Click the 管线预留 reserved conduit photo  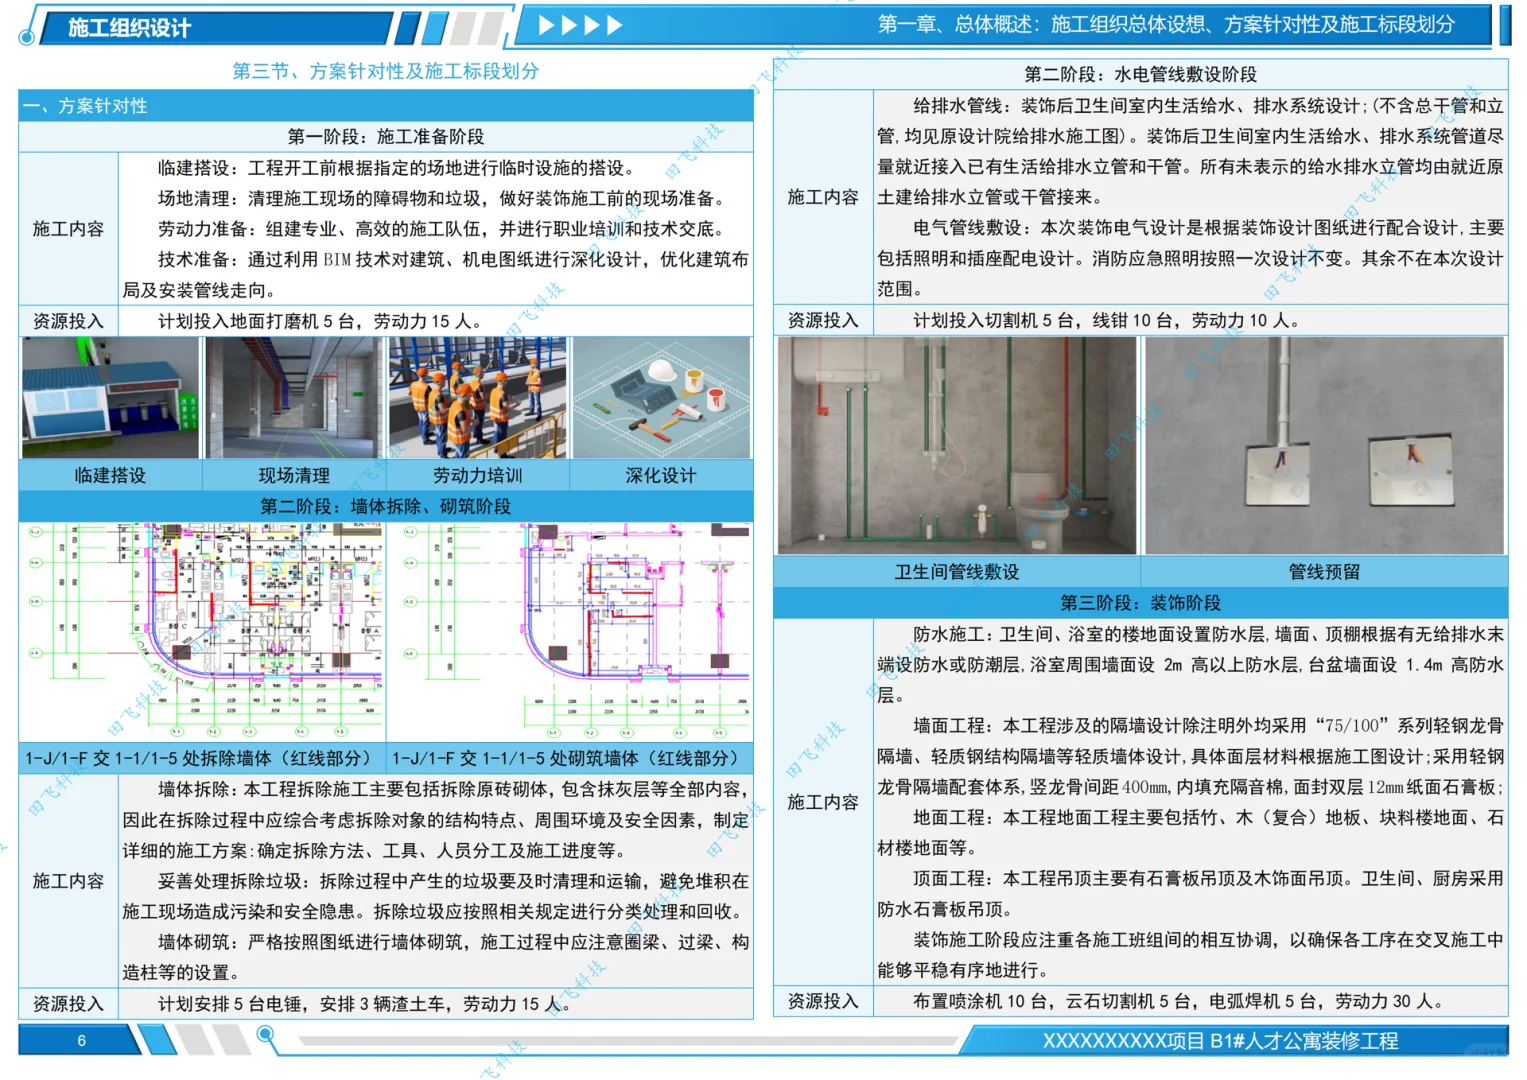click(x=1325, y=447)
